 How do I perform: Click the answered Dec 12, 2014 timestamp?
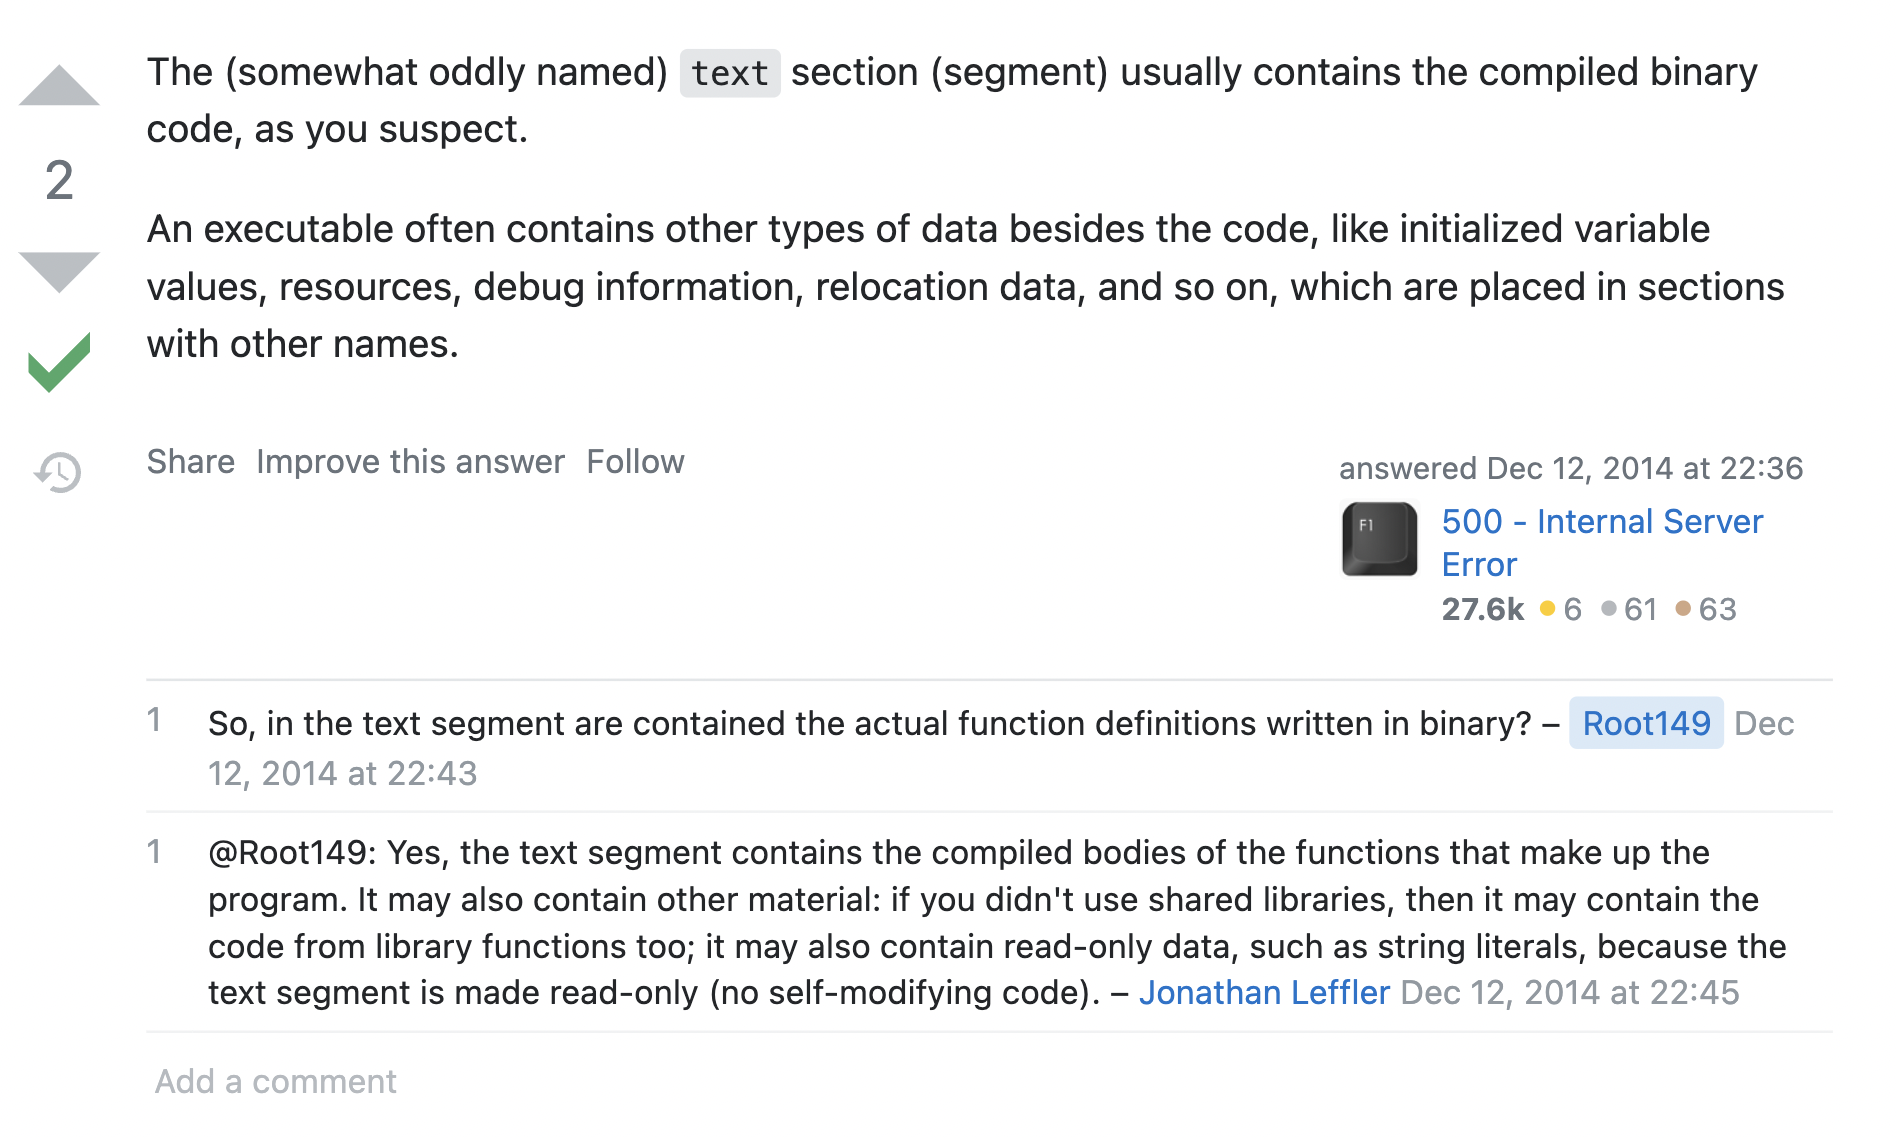pyautogui.click(x=1570, y=468)
